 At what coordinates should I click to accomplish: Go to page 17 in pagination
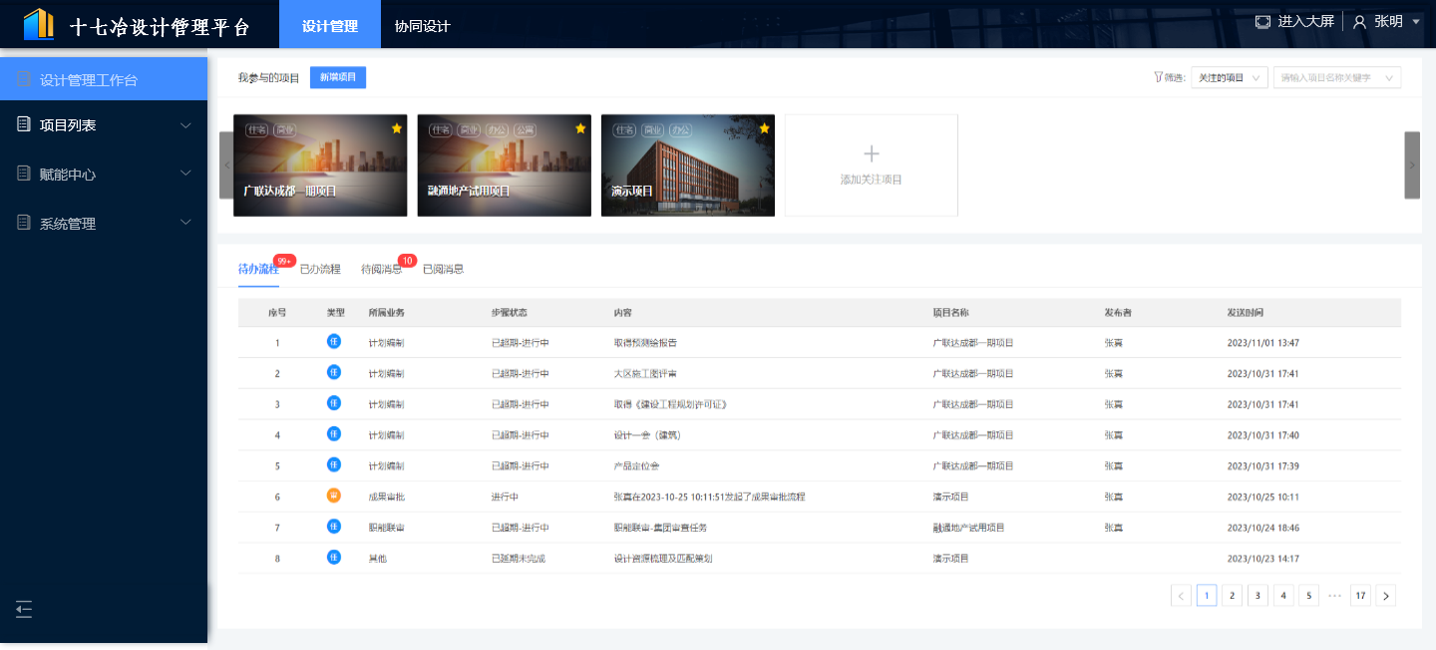click(1360, 596)
